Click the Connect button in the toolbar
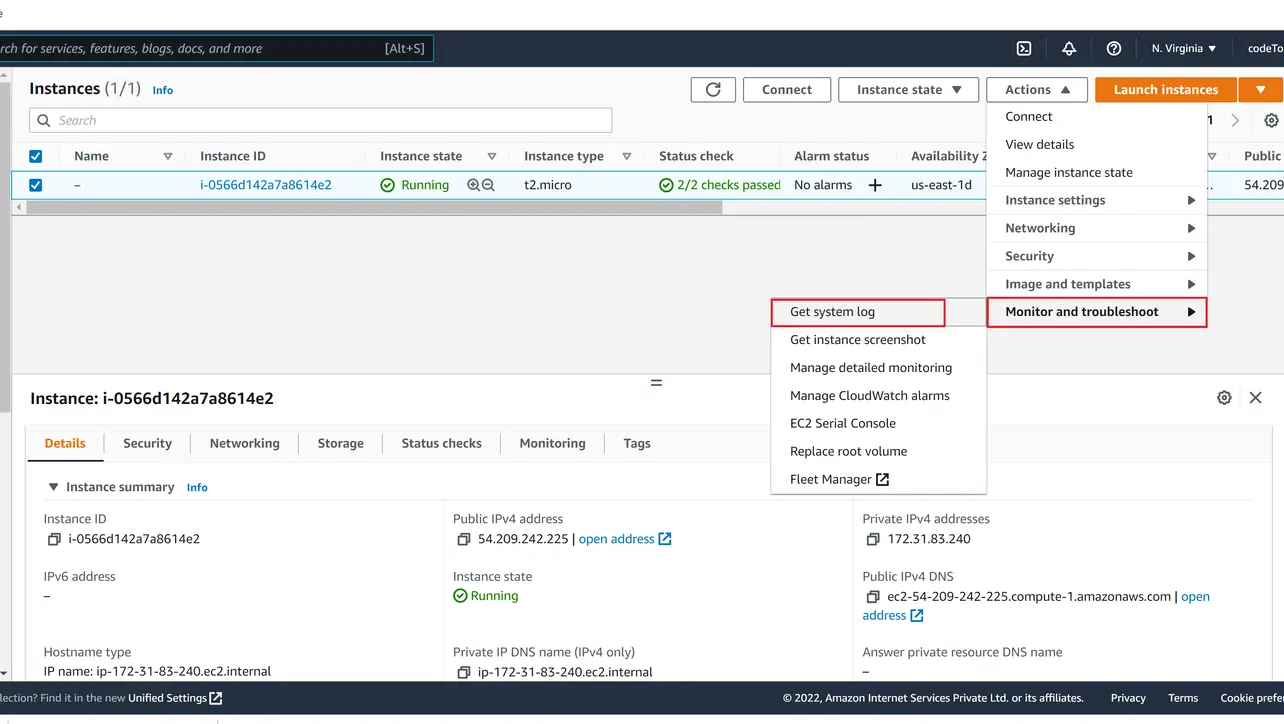The width and height of the screenshot is (1284, 724). click(787, 90)
